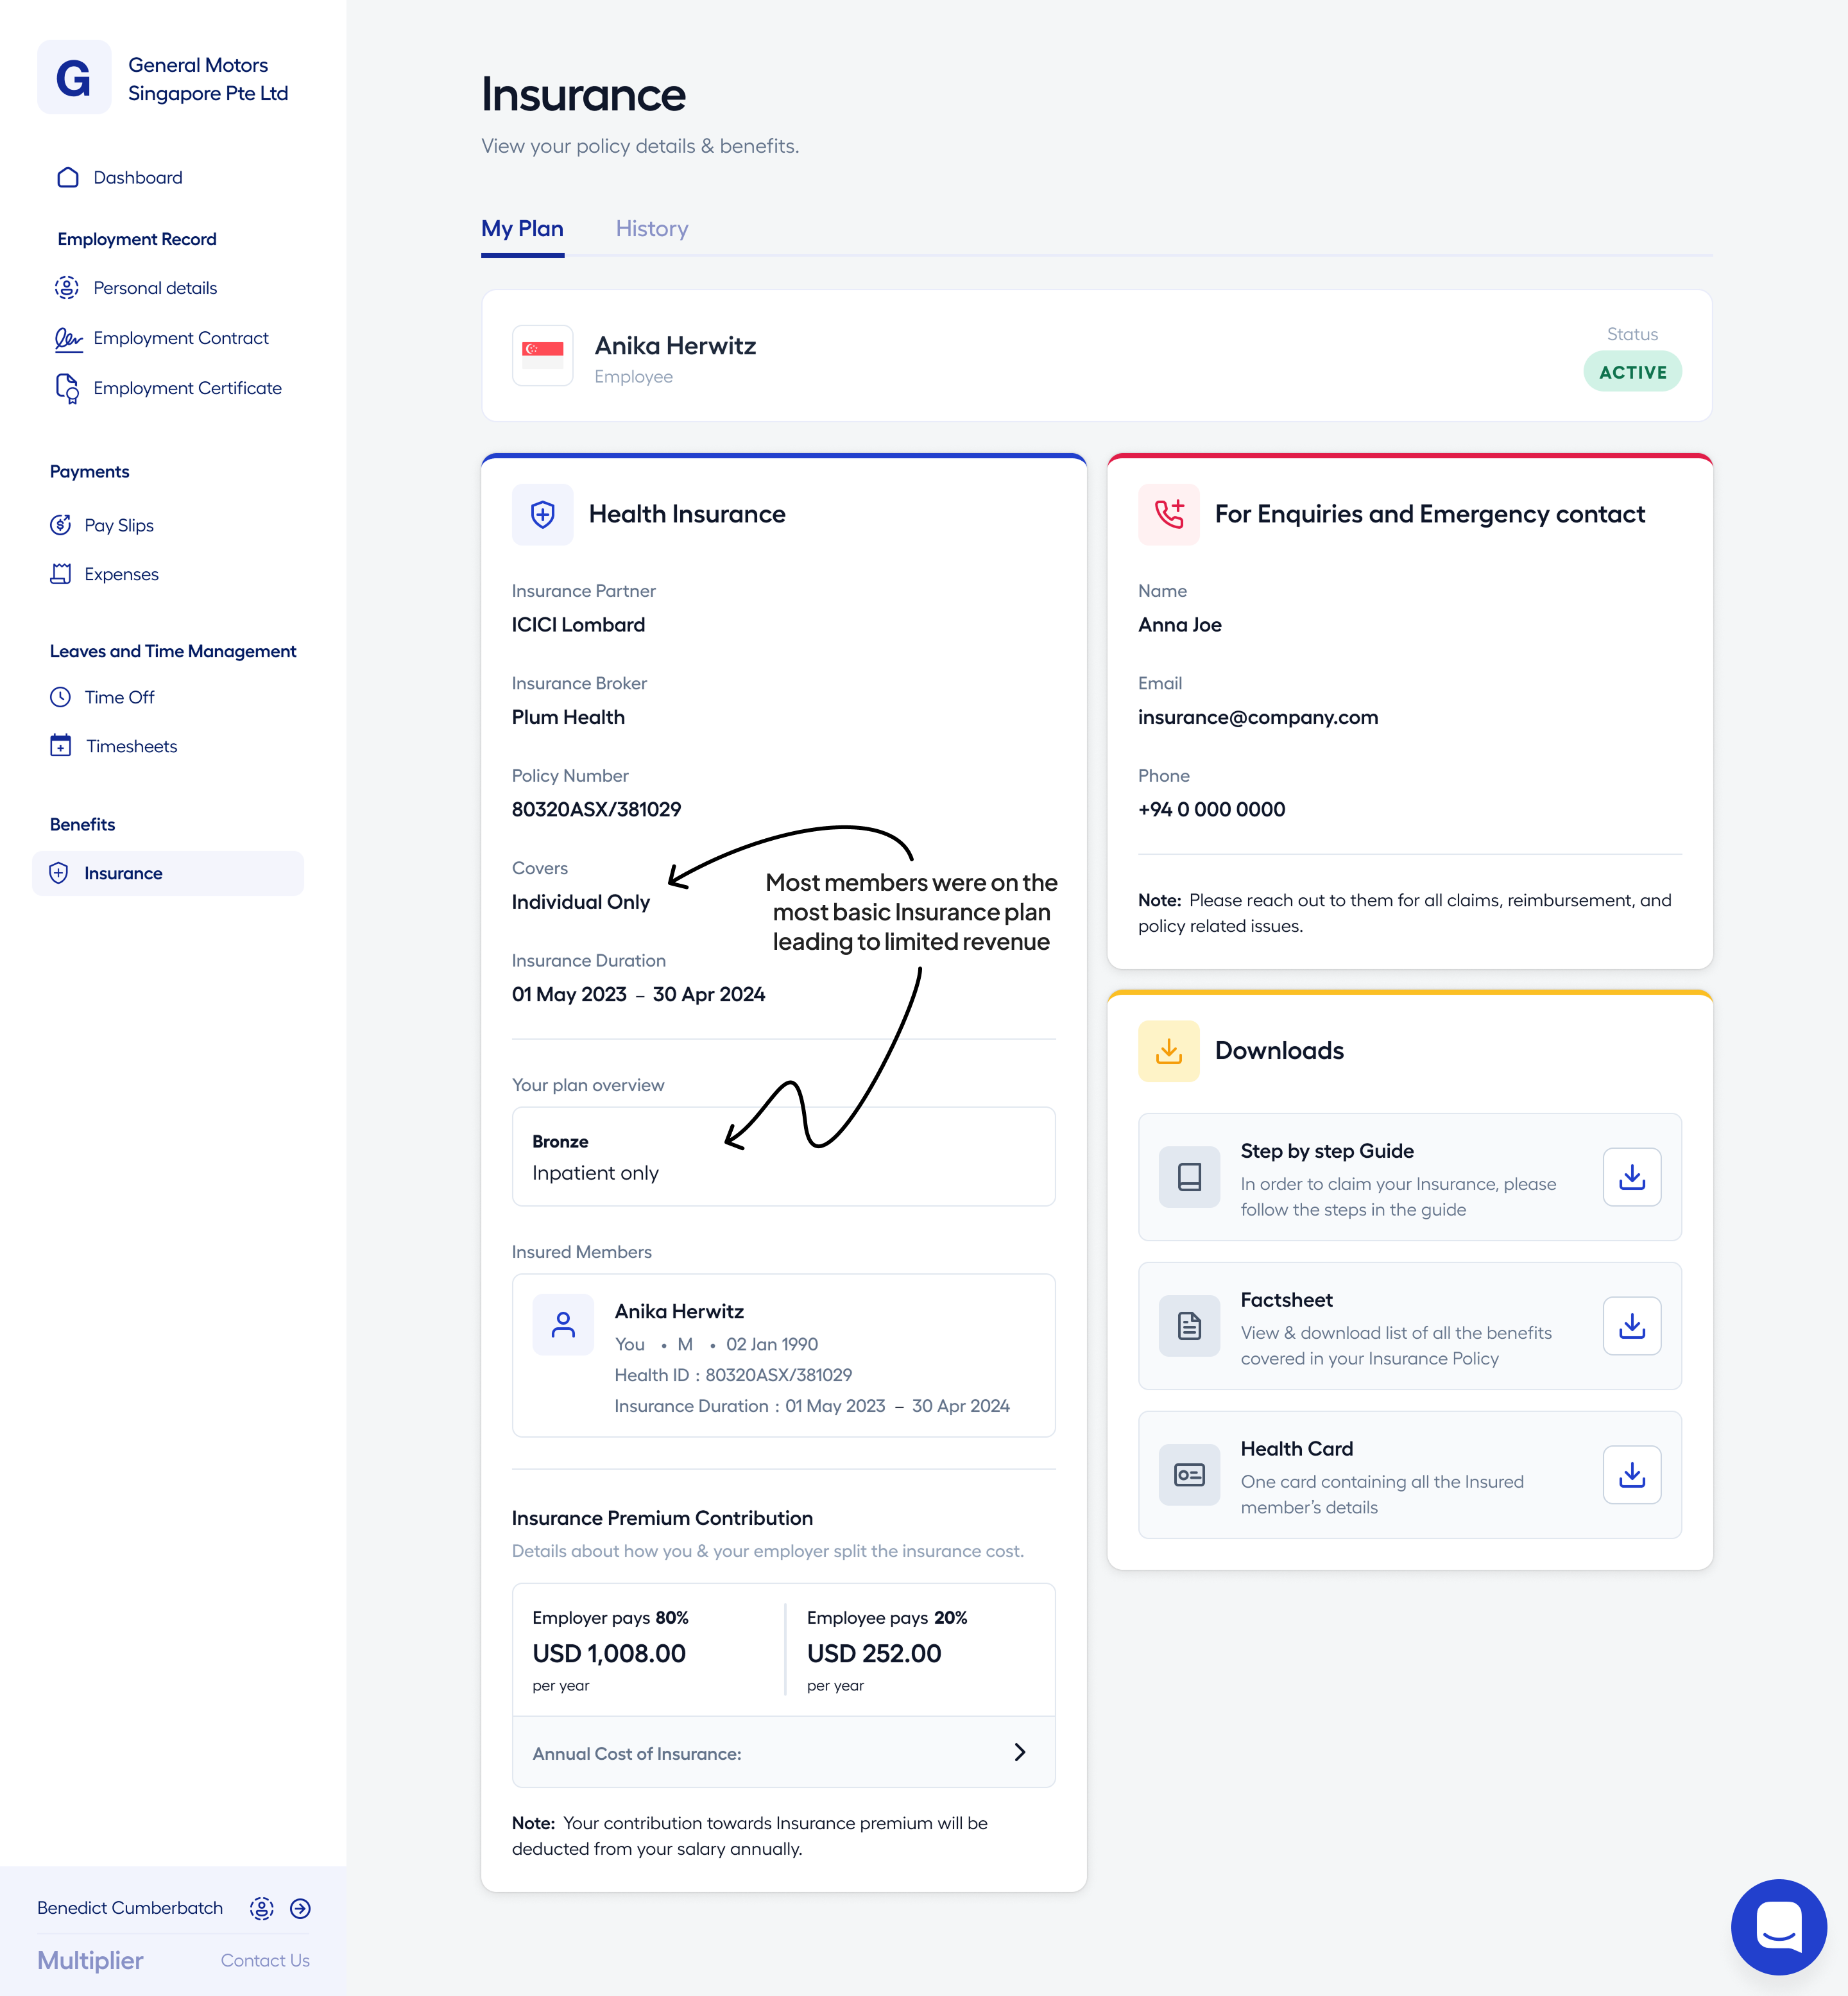Select the My Plan tab

(522, 229)
